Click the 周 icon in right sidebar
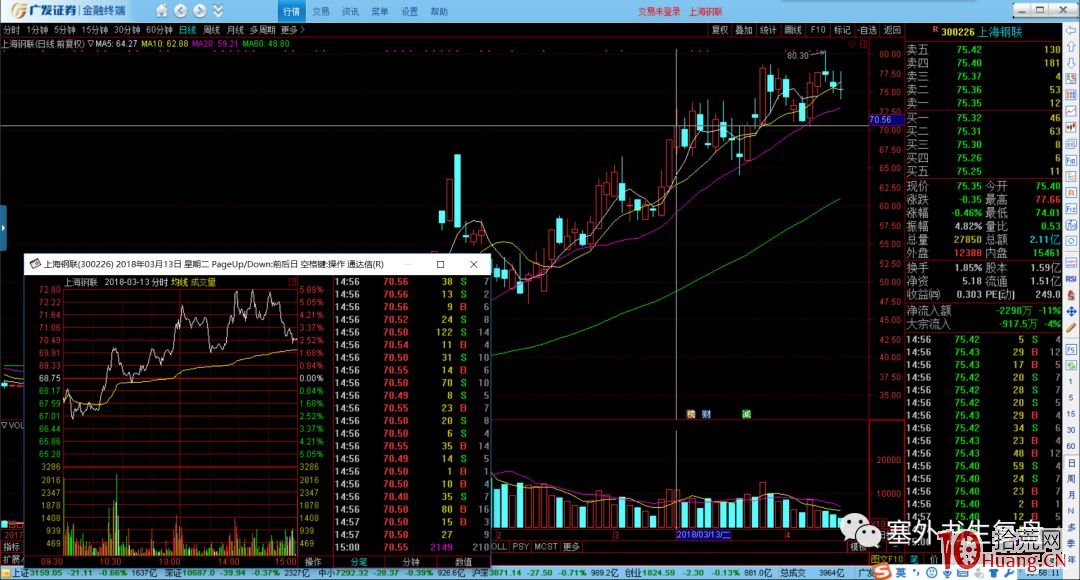Screen dimensions: 1080x580 (1071, 479)
